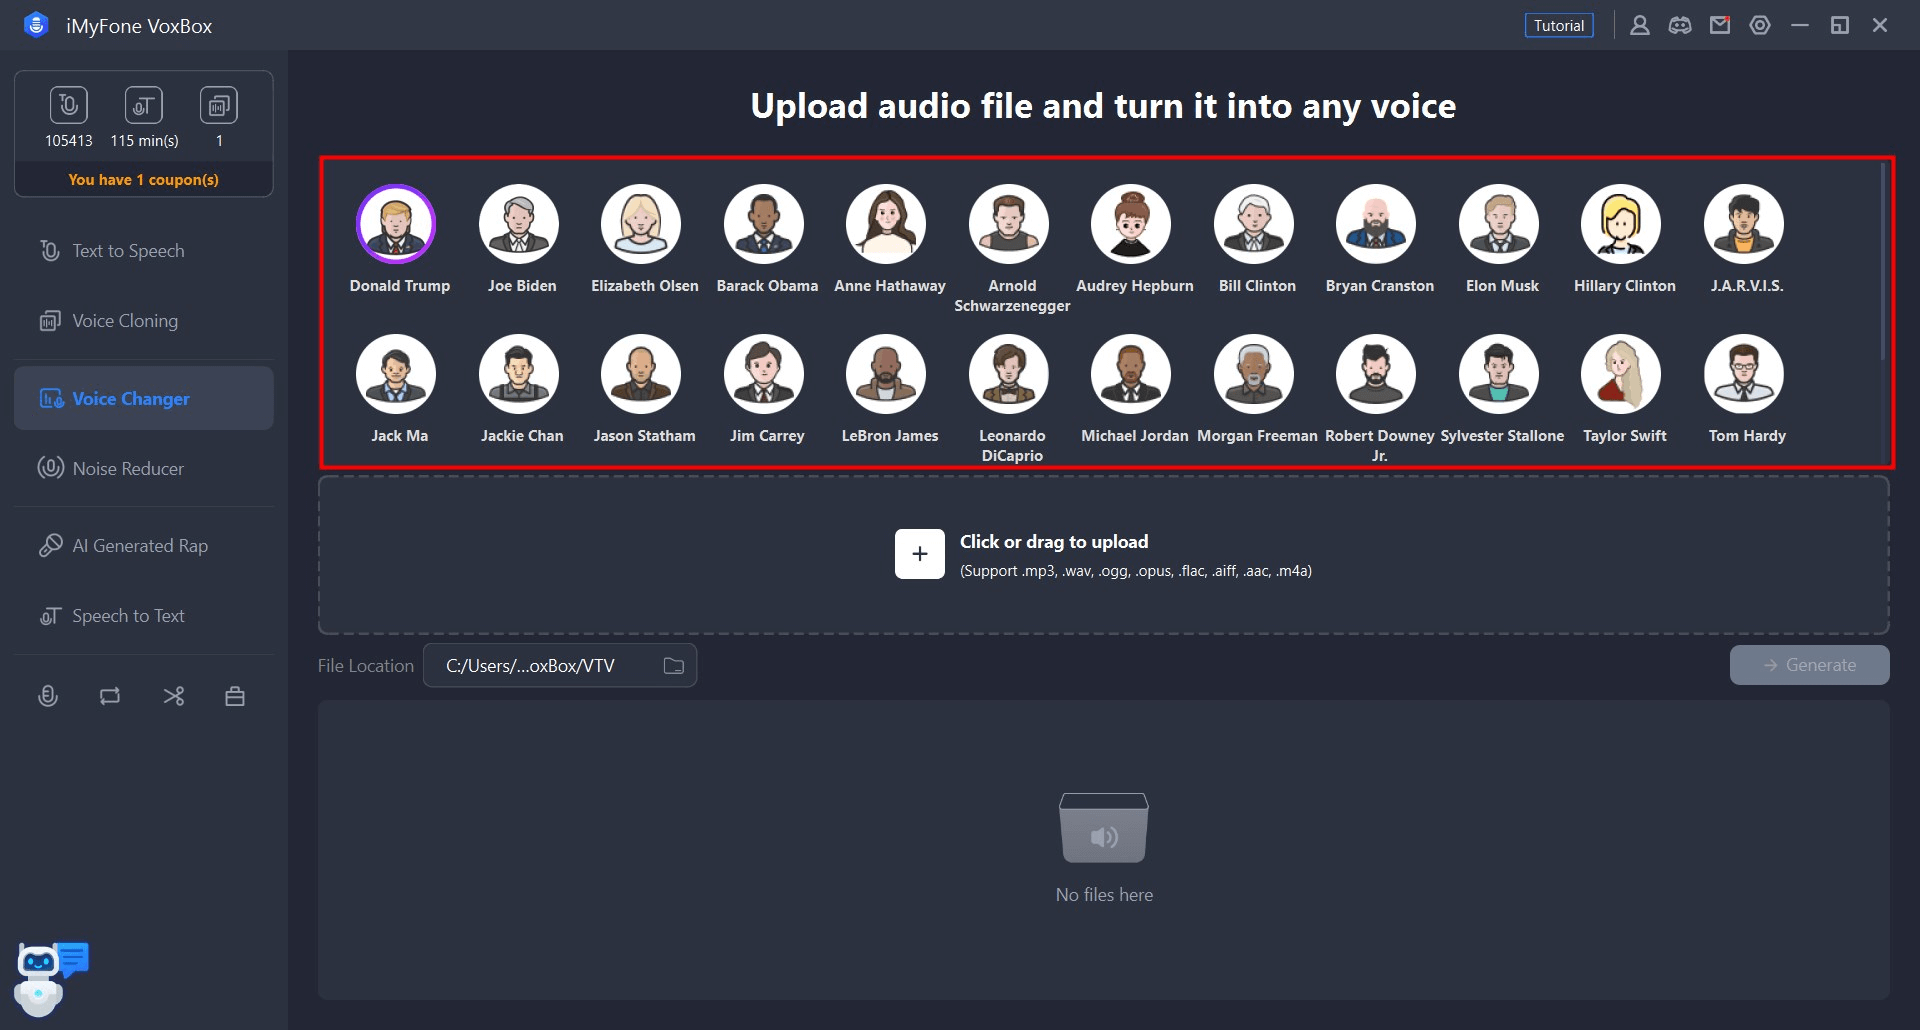Open the audio cut scissors tool

tap(174, 696)
